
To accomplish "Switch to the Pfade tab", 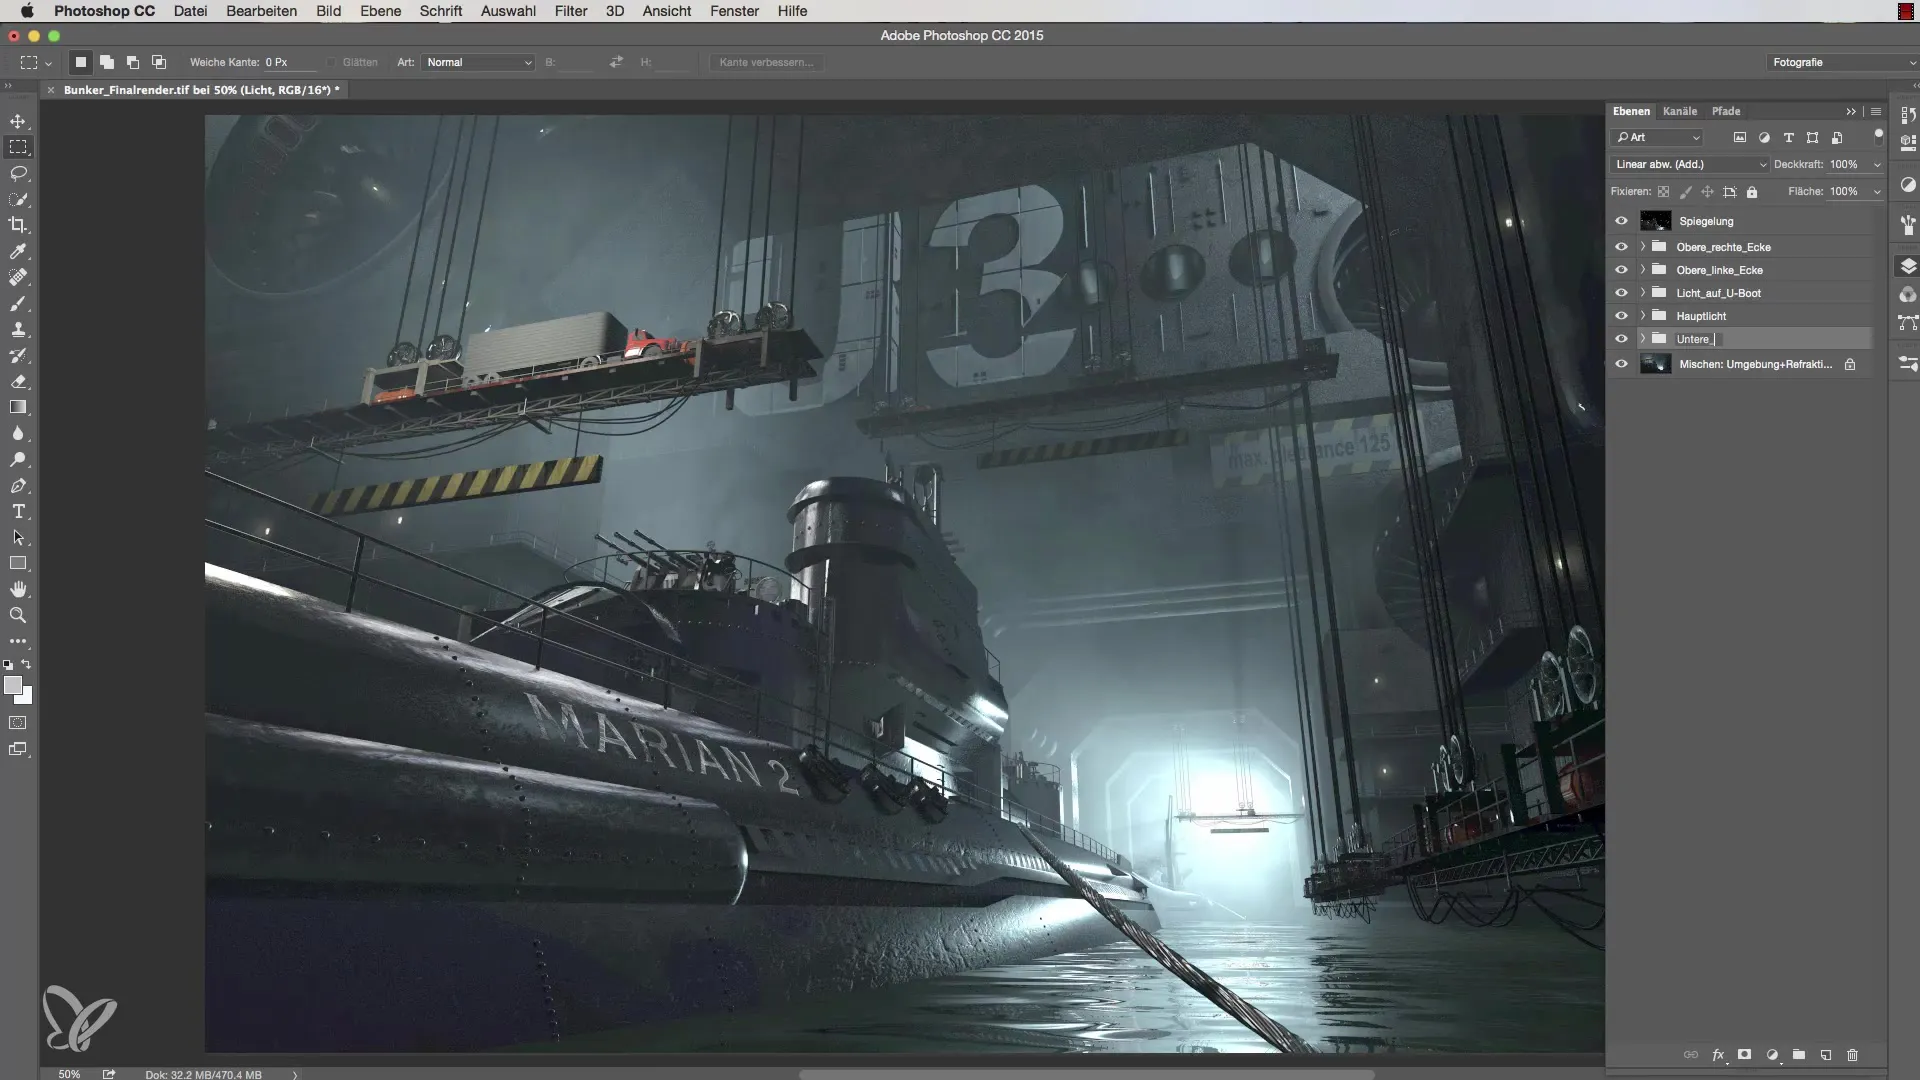I will (x=1726, y=111).
